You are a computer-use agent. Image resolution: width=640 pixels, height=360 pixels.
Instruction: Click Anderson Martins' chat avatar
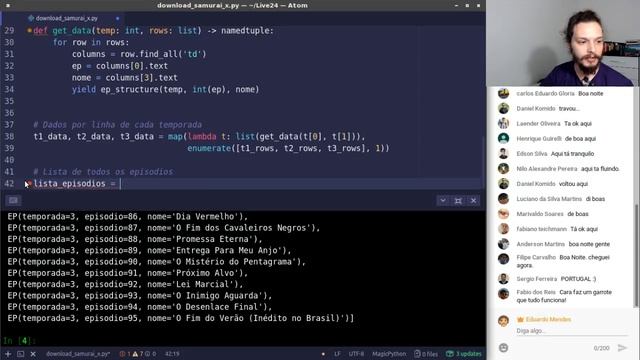click(503, 244)
